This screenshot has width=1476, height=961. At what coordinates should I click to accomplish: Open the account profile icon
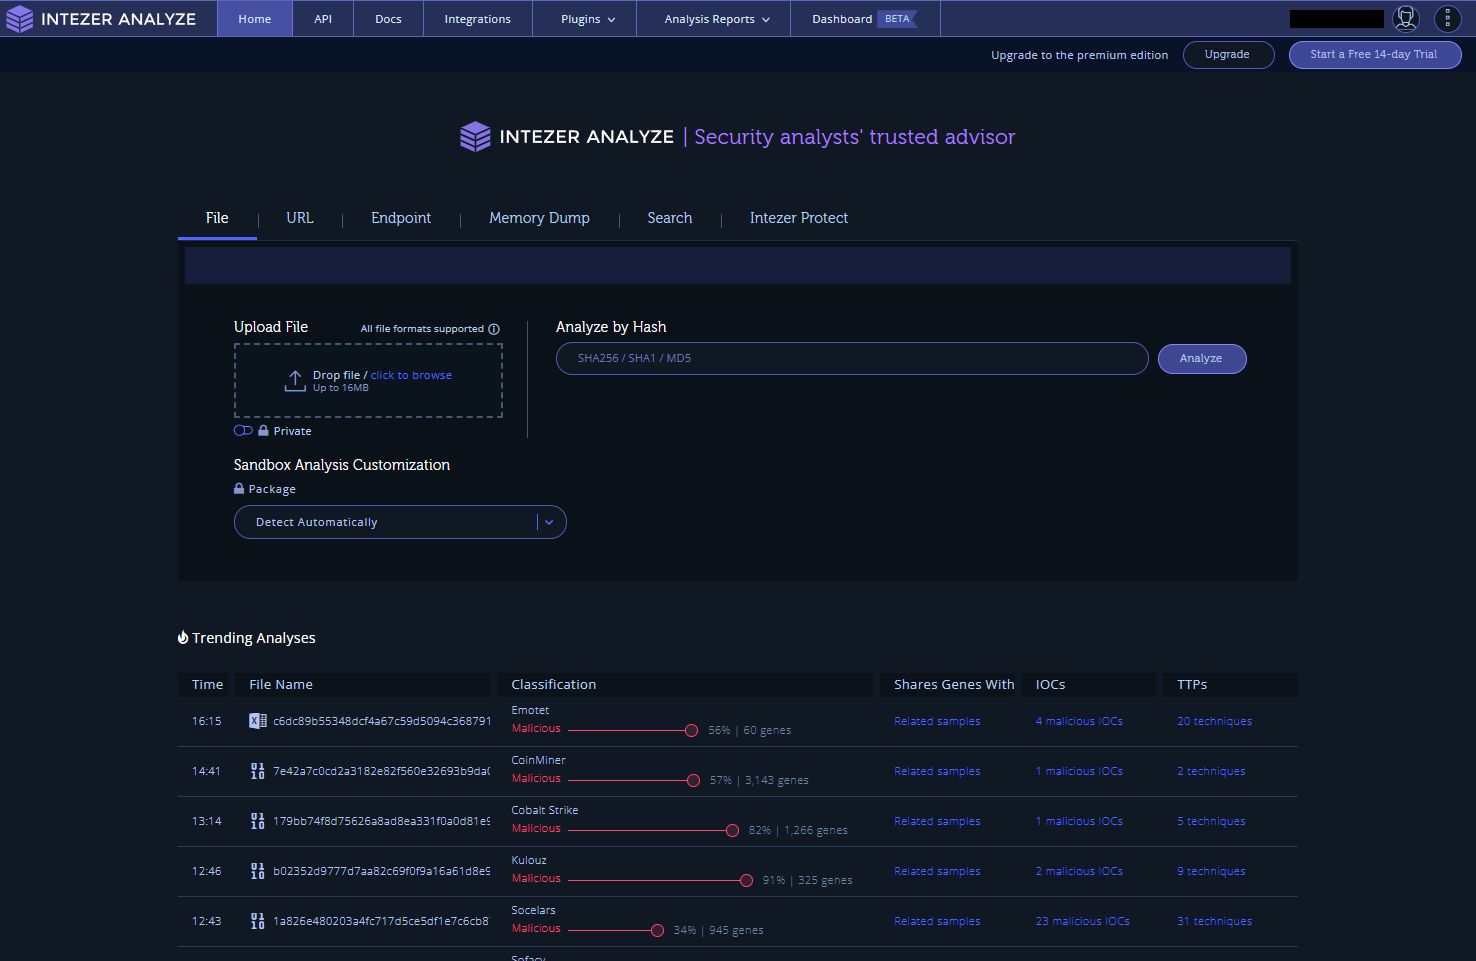tap(1404, 17)
